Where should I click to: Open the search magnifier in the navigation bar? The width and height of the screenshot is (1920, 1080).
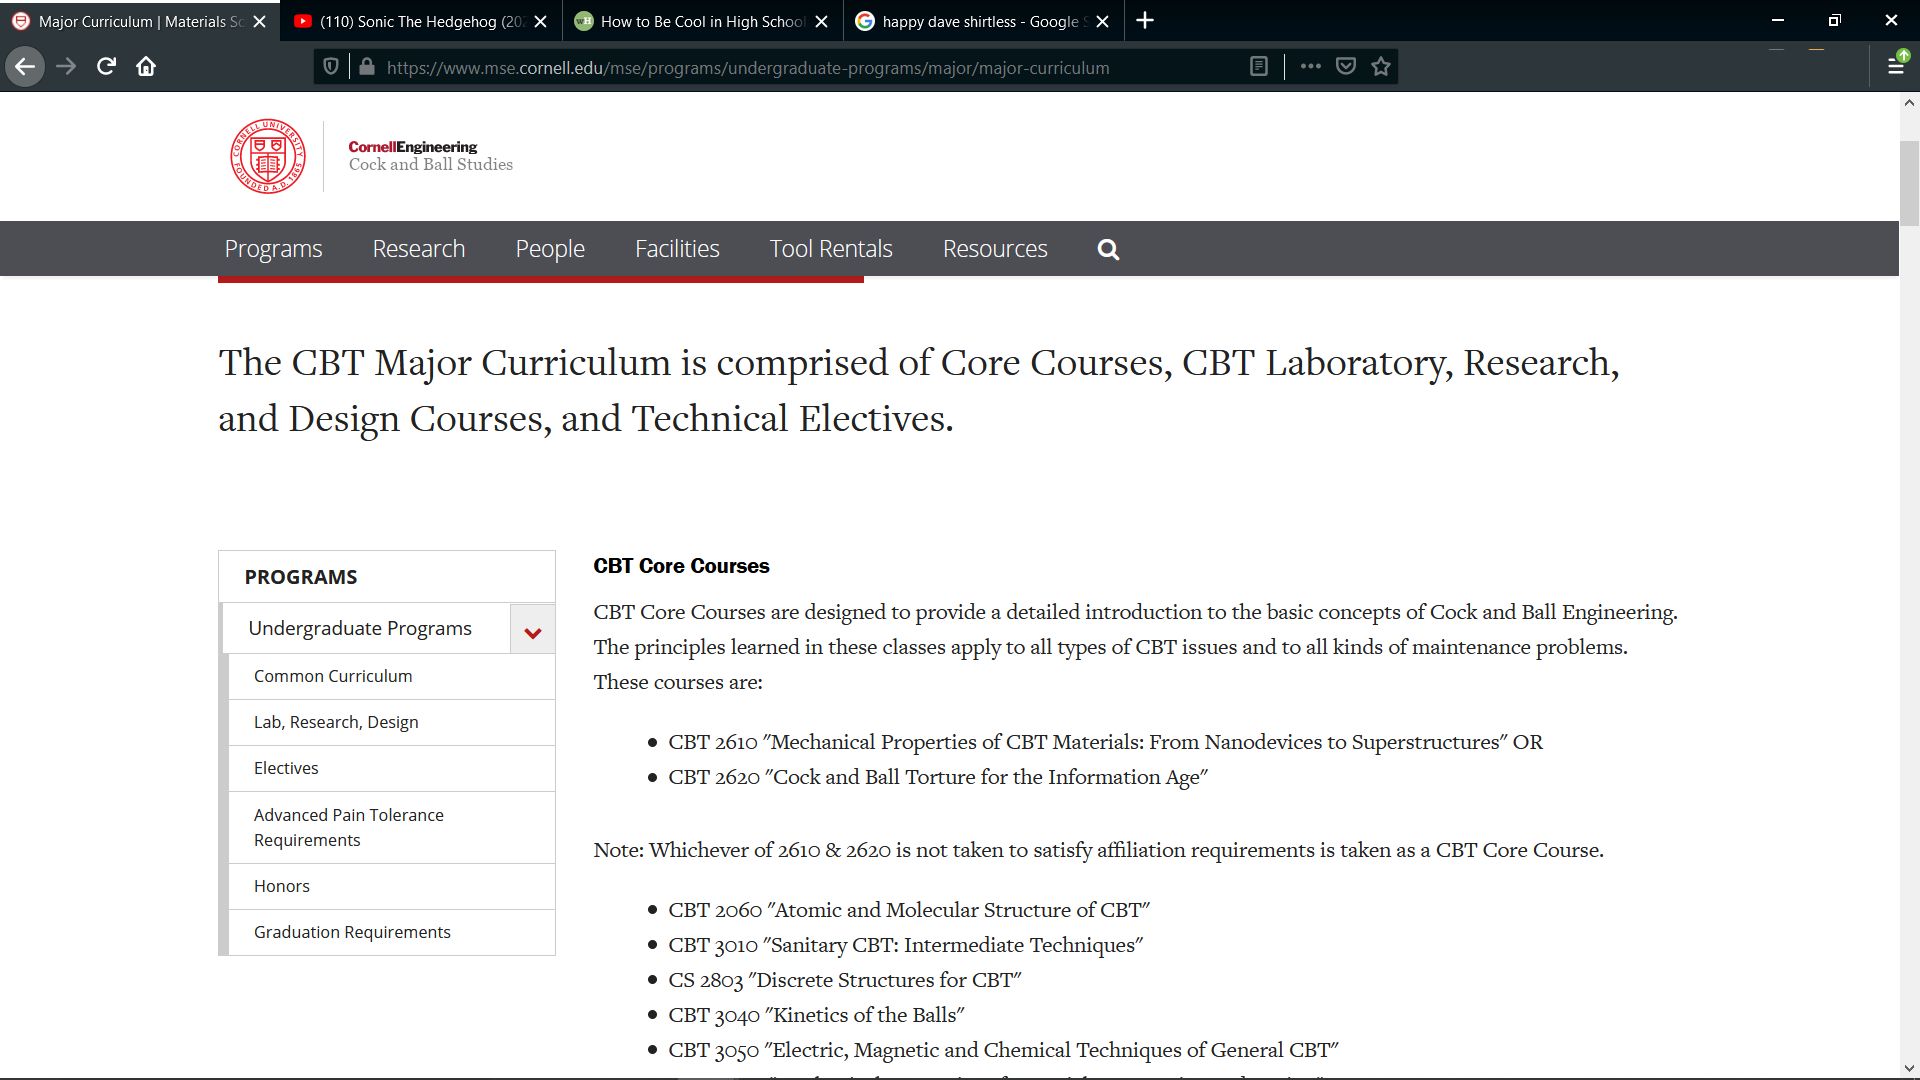[x=1107, y=248]
